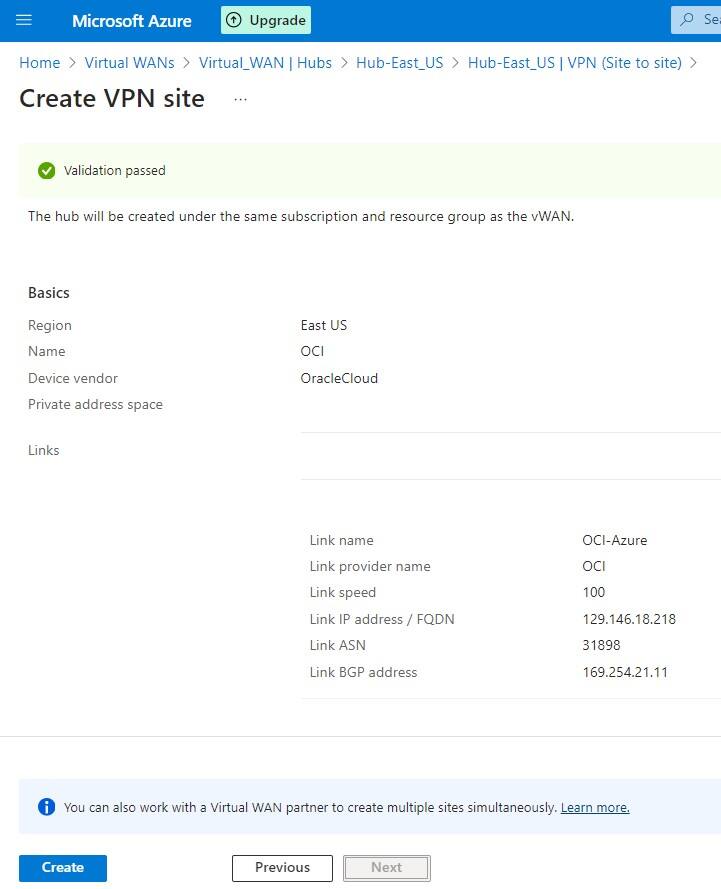Click the Microsoft Azure logo

[x=131, y=20]
